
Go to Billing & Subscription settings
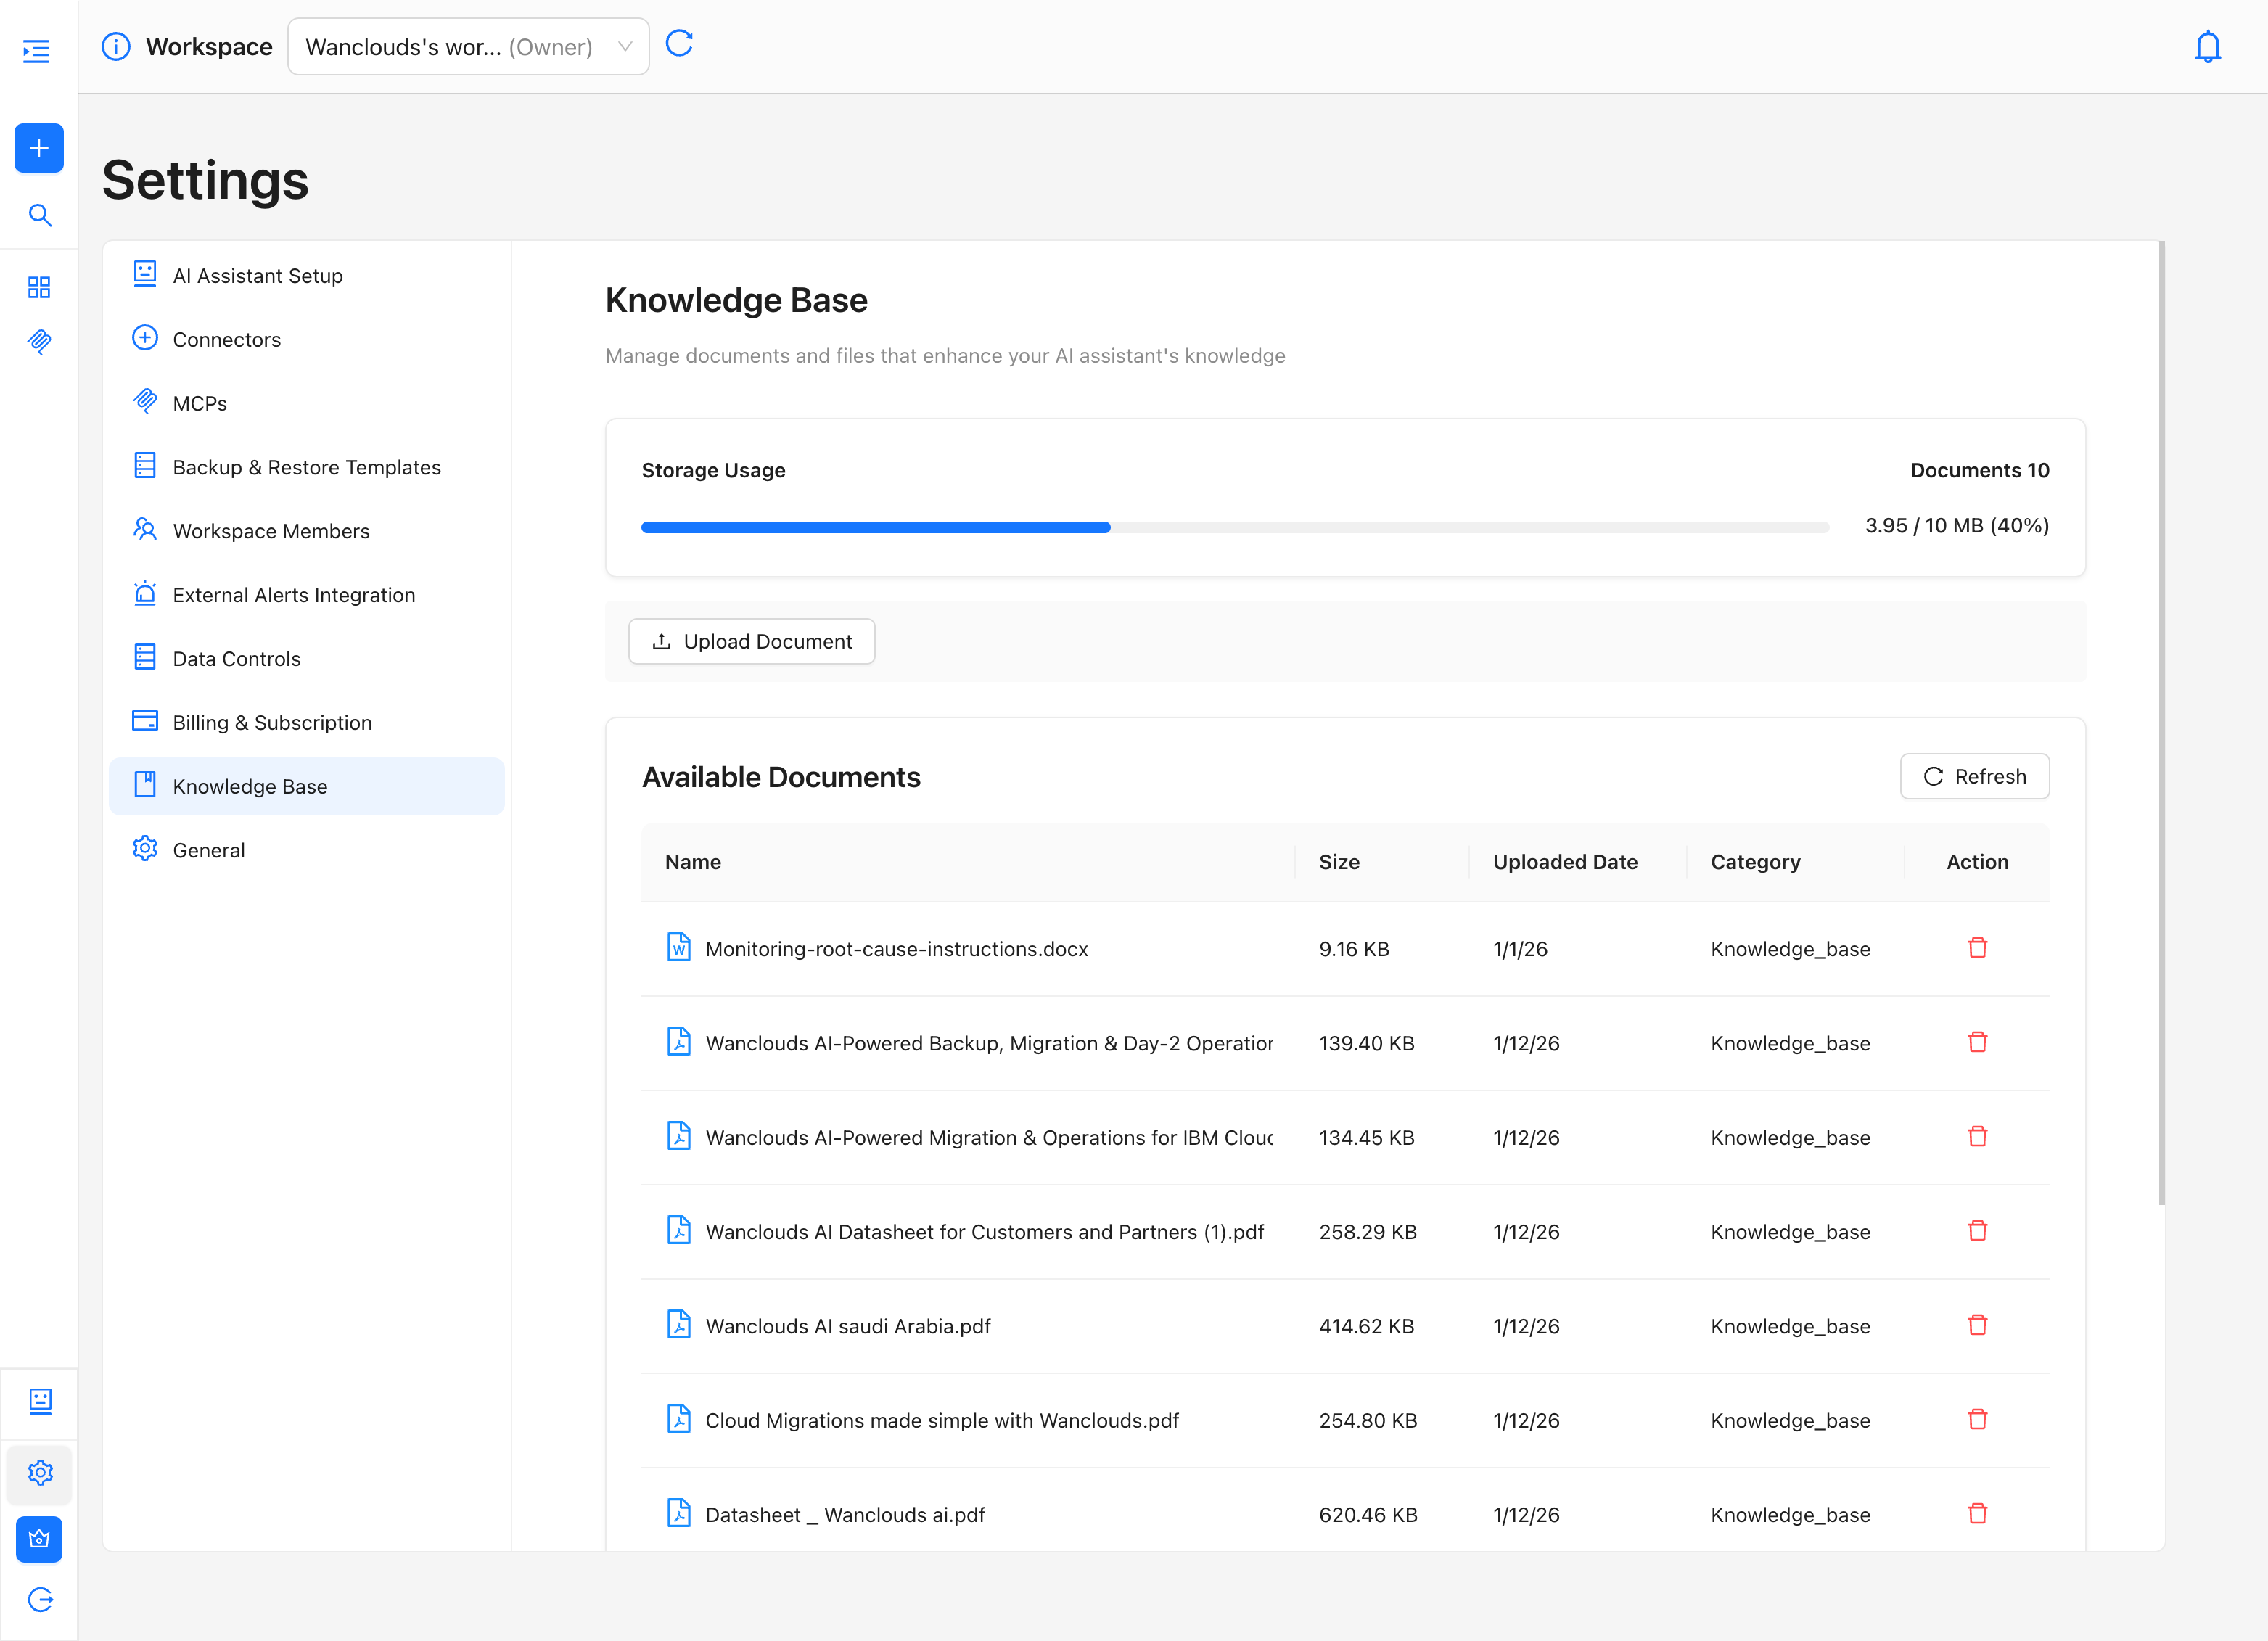point(271,722)
